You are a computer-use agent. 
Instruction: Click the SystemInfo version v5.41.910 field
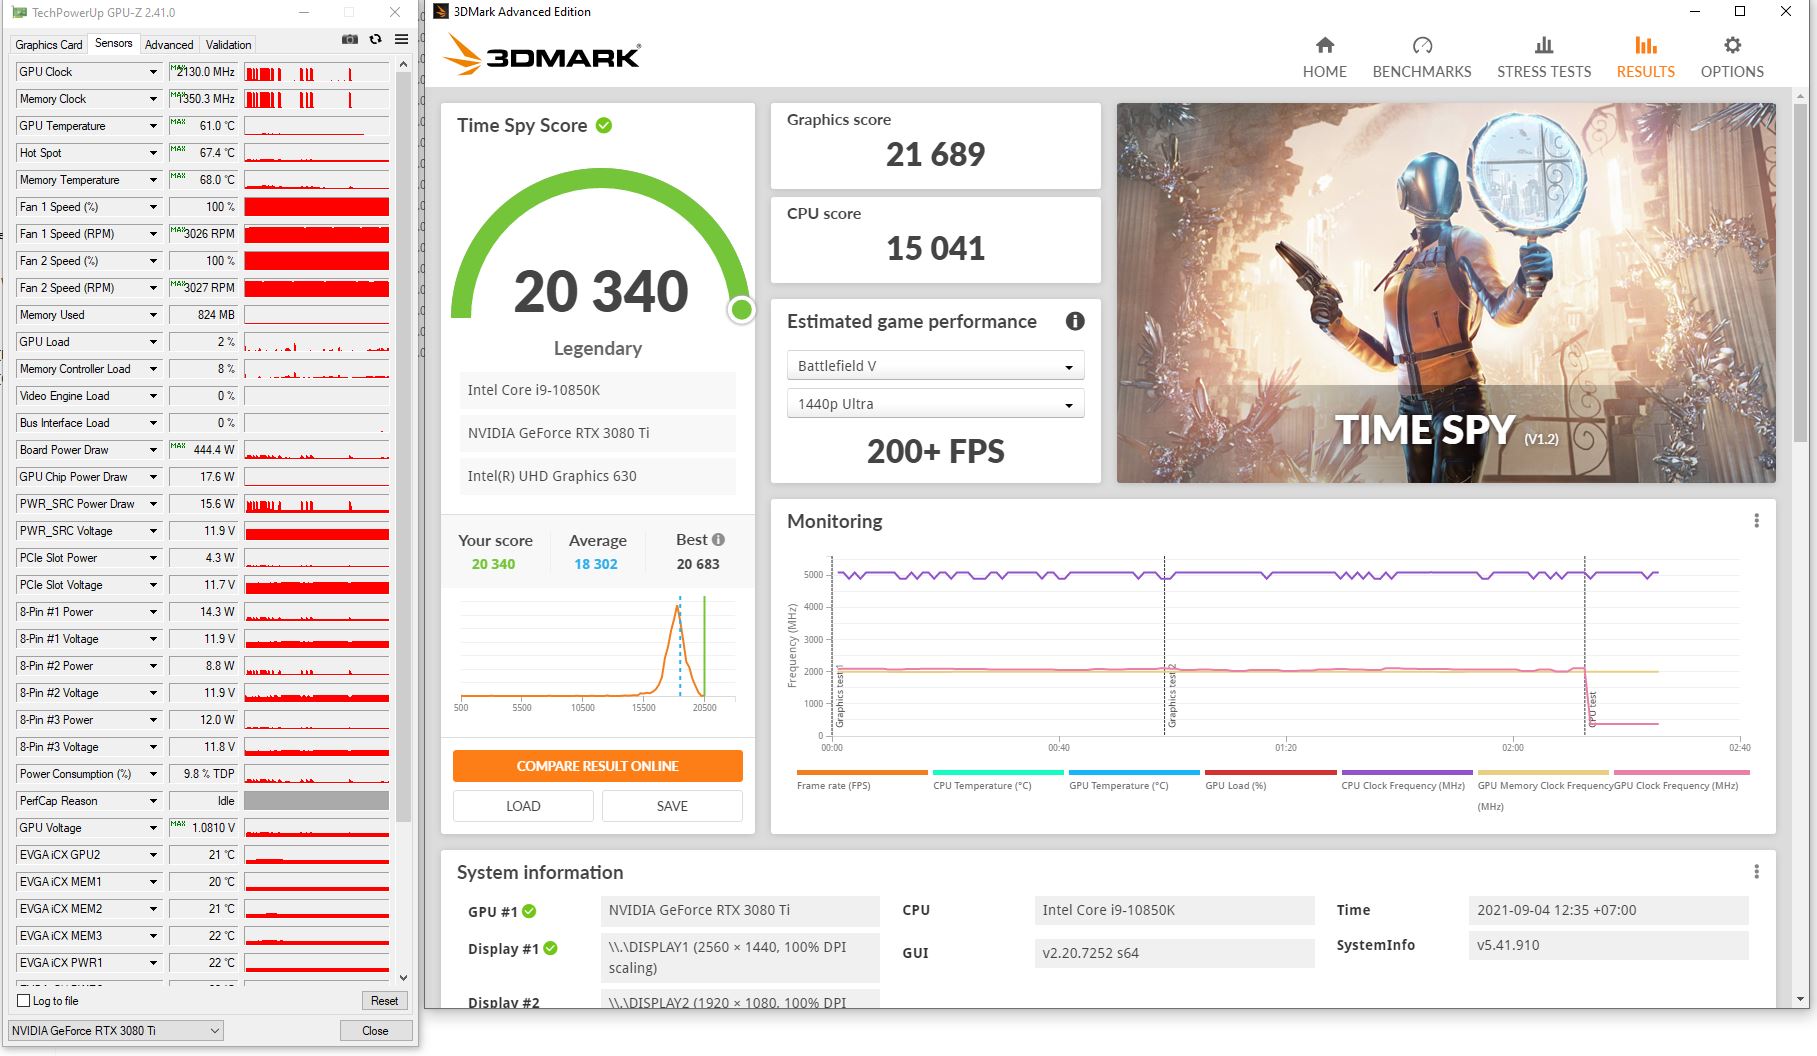tap(1608, 945)
